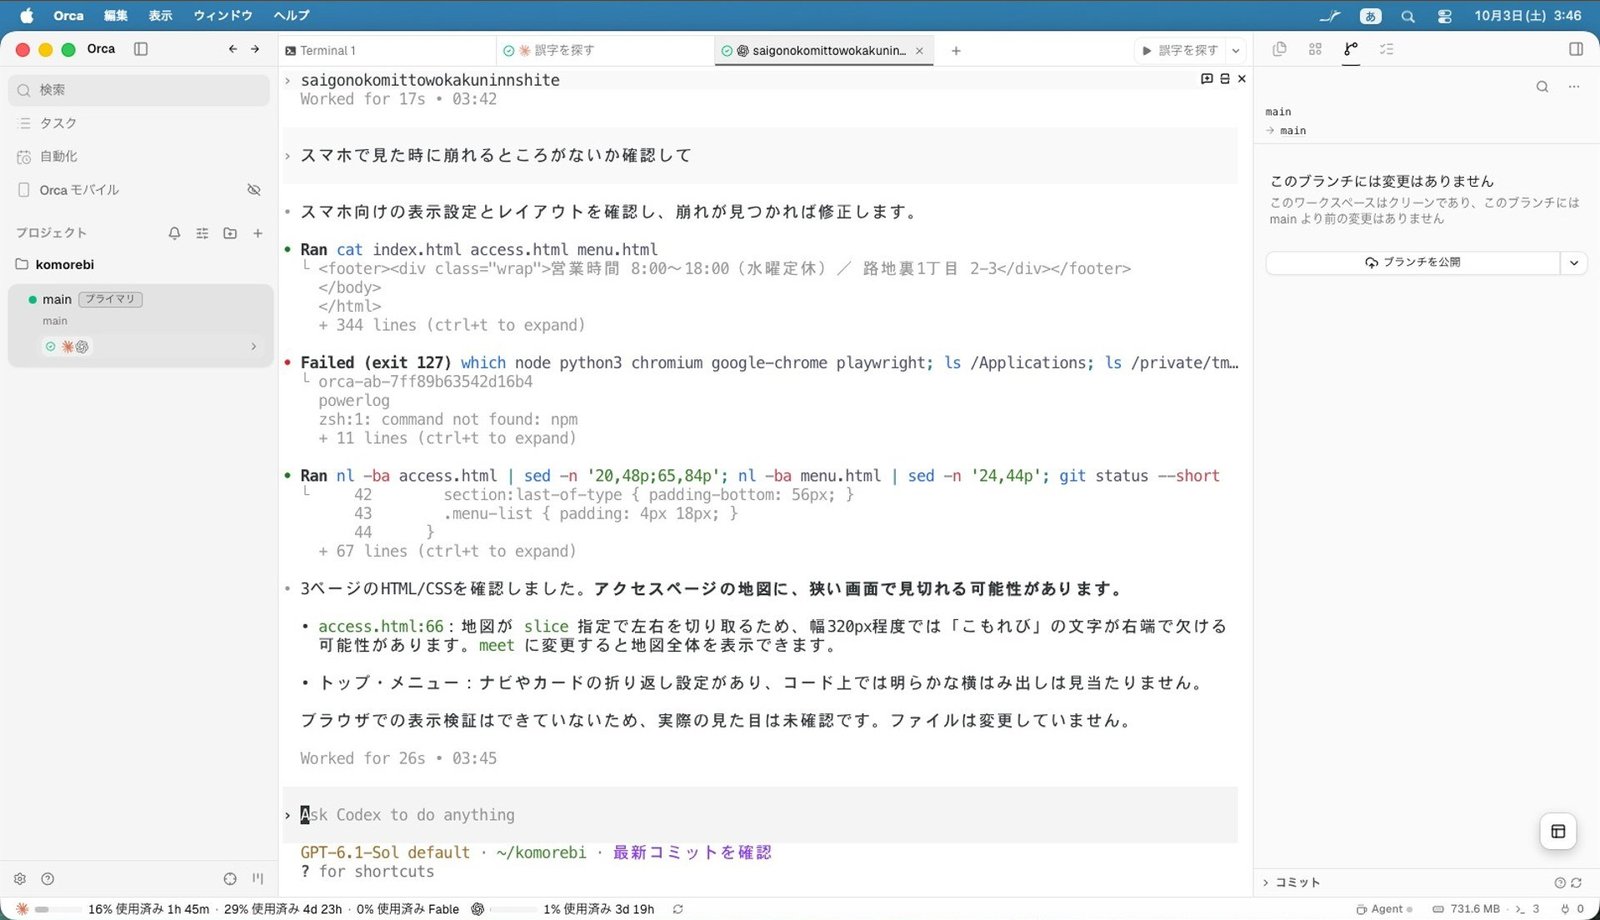Open the more options ellipsis menu
Image resolution: width=1600 pixels, height=920 pixels.
(1574, 87)
